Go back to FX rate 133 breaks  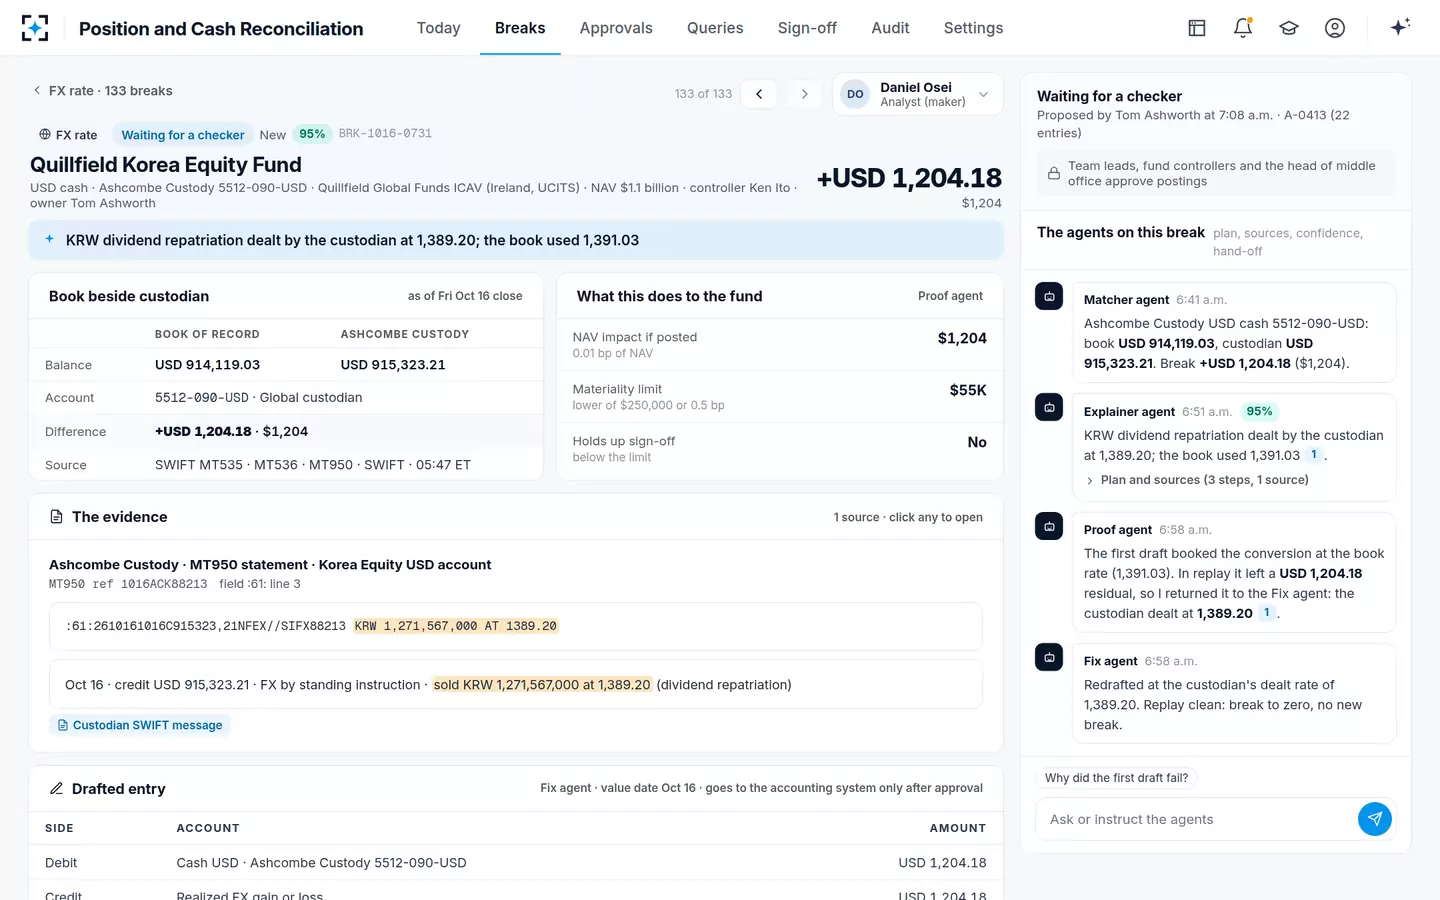click(102, 91)
